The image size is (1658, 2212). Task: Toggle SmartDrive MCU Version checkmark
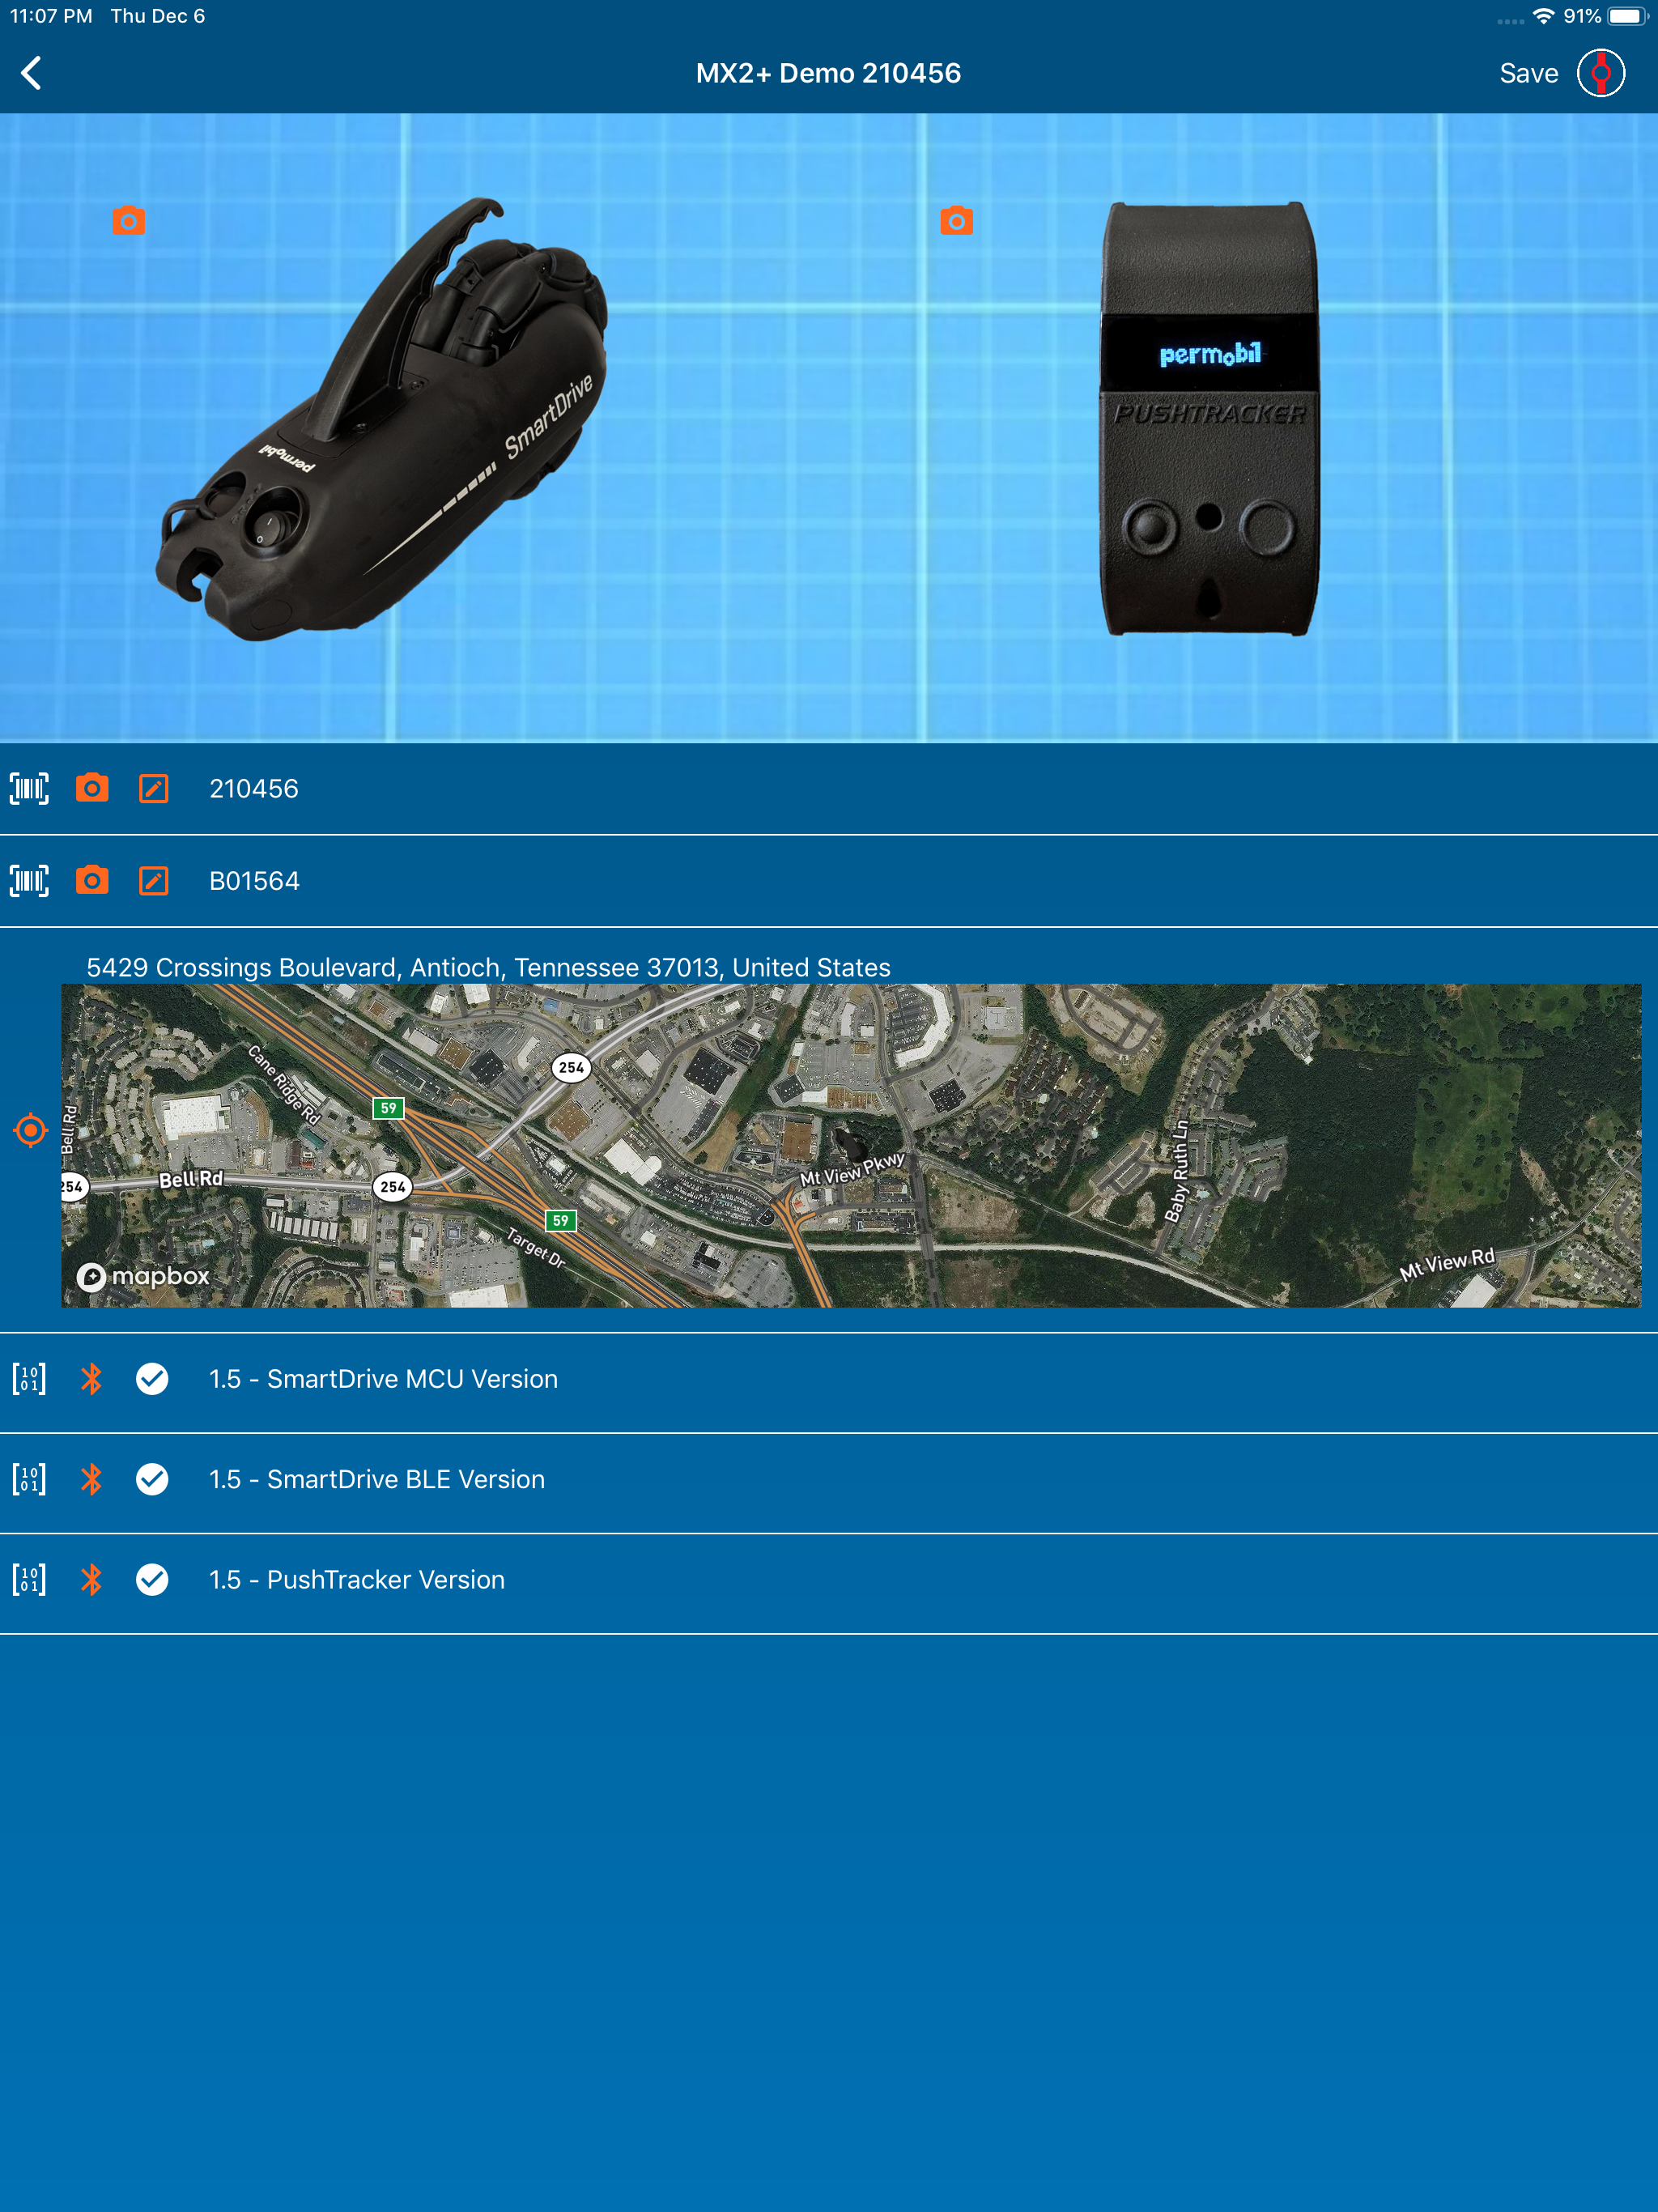click(x=152, y=1378)
